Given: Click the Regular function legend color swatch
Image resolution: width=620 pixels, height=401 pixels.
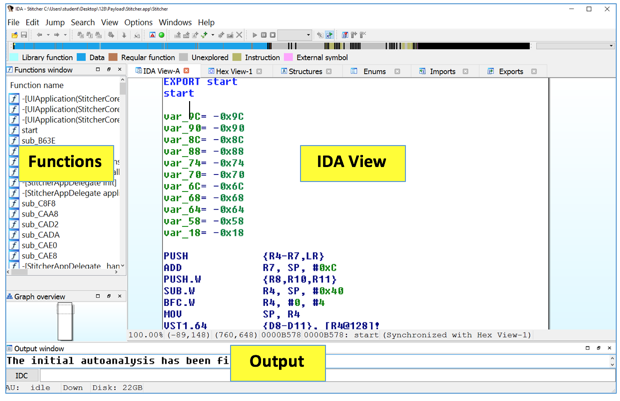Looking at the screenshot, I should (x=114, y=58).
